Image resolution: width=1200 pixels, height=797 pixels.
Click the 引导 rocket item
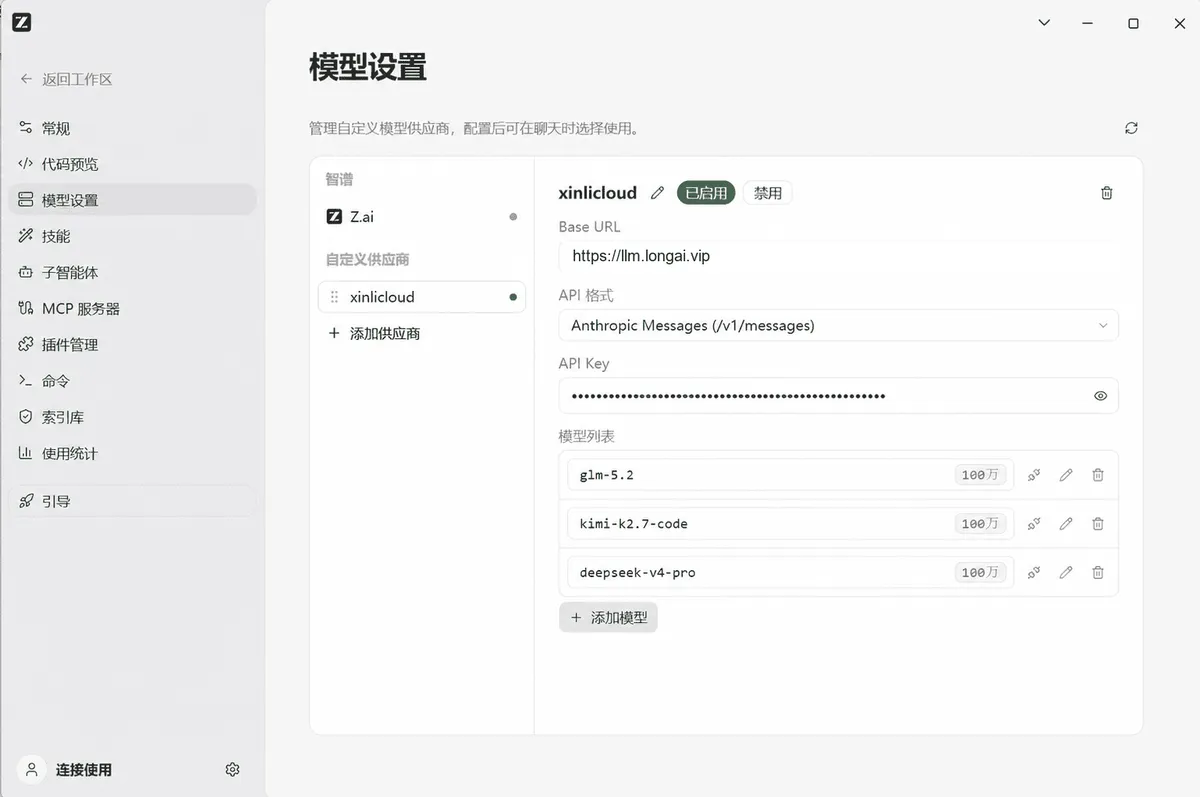tap(132, 501)
